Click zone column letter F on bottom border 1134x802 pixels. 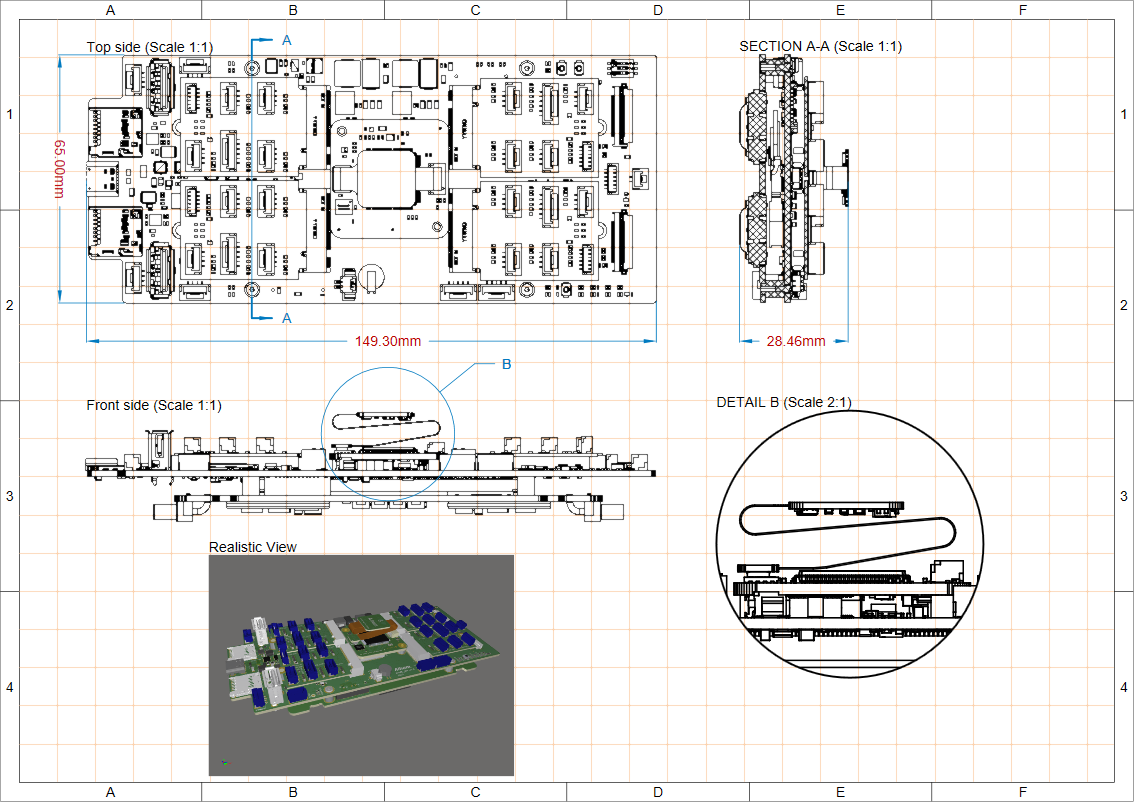(x=1022, y=792)
